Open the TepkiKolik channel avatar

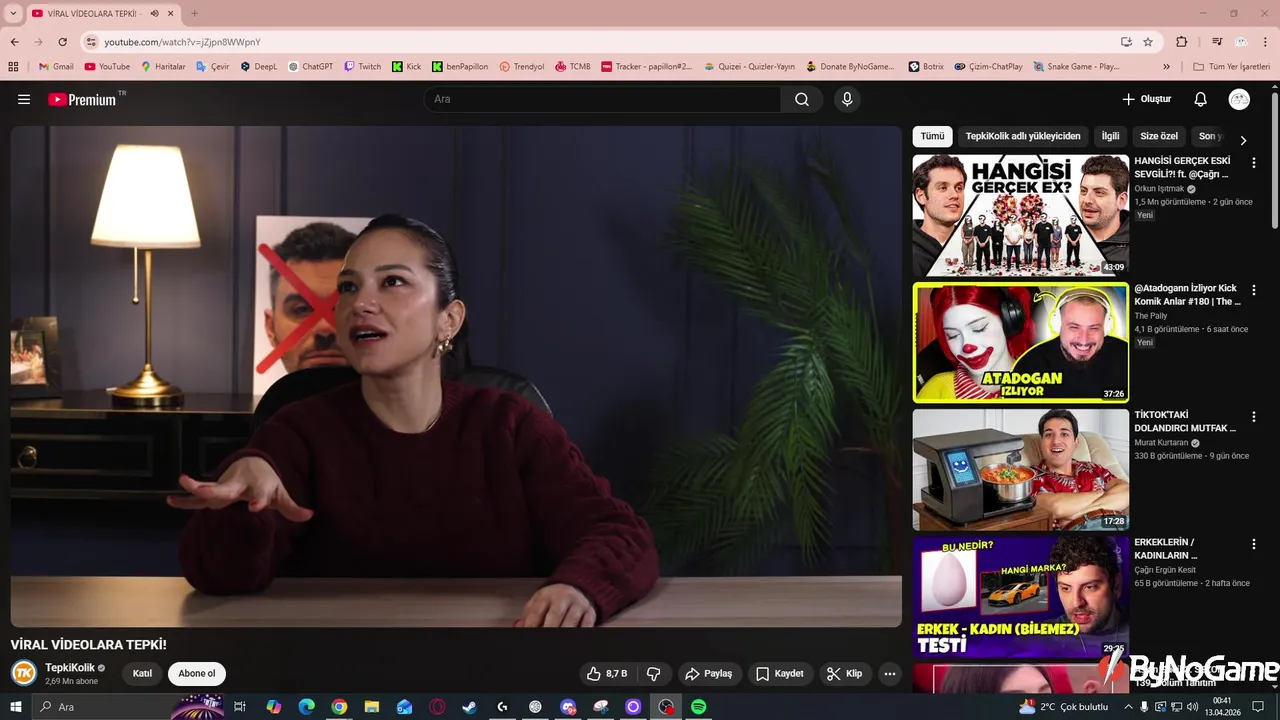(23, 673)
